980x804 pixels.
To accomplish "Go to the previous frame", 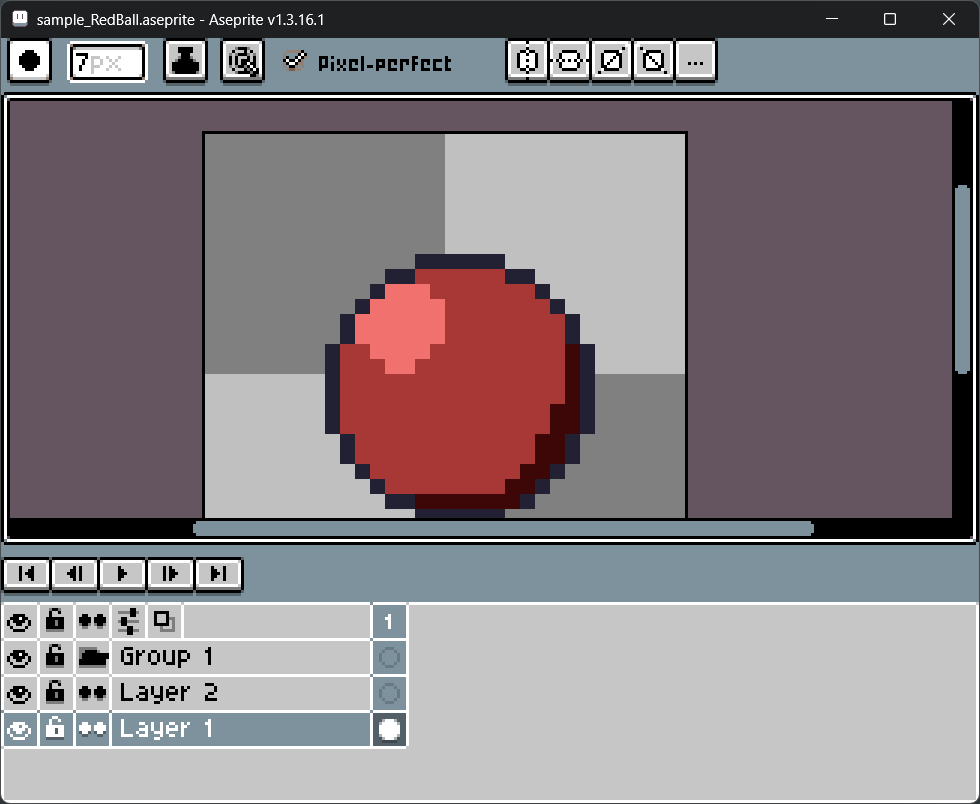I will click(74, 574).
